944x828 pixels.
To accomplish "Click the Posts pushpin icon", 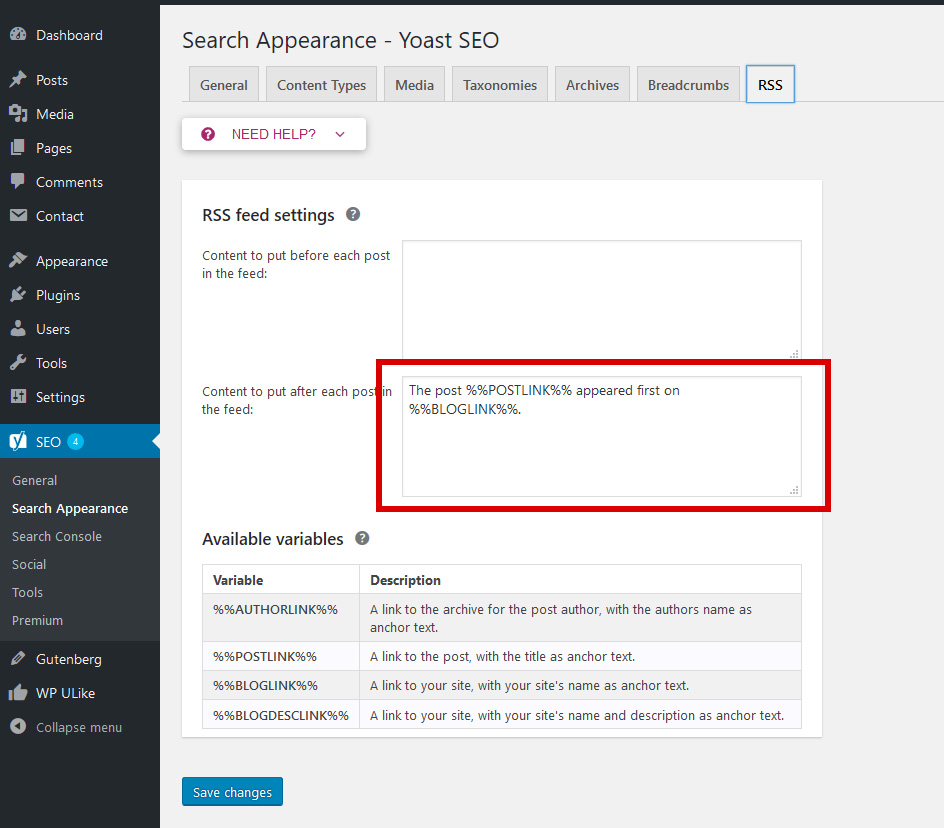I will point(18,79).
